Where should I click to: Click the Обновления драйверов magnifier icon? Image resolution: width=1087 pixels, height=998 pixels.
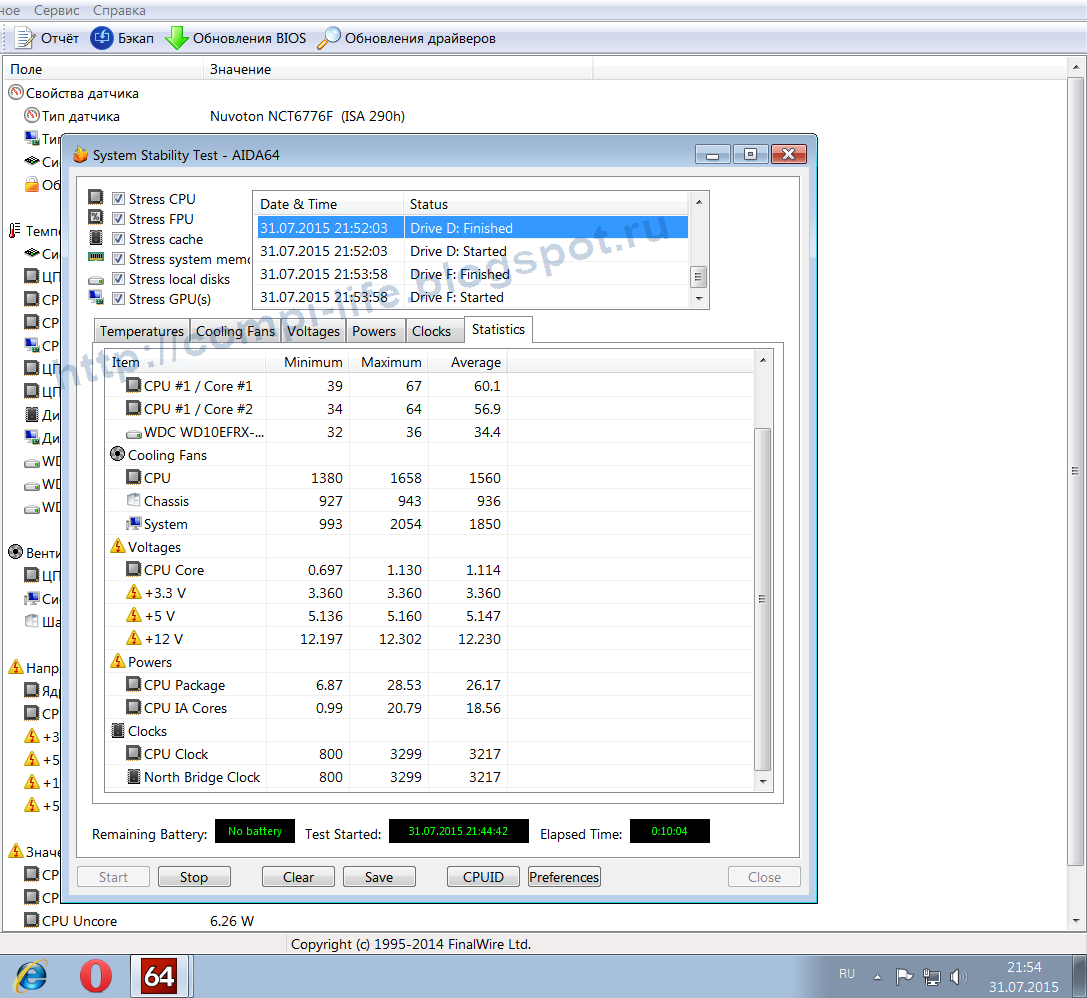(329, 38)
